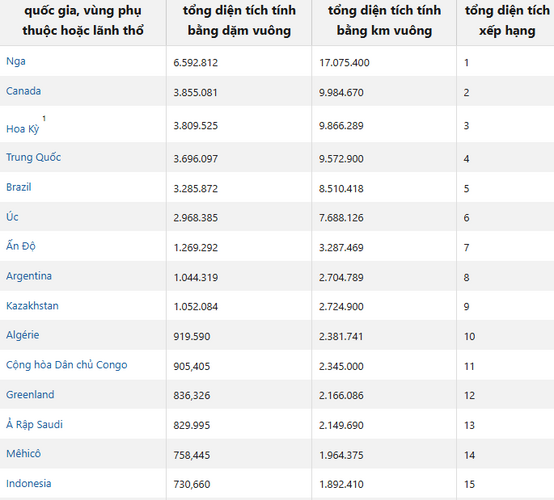Open the Algérie country link
This screenshot has height=500, width=554.
[23, 335]
